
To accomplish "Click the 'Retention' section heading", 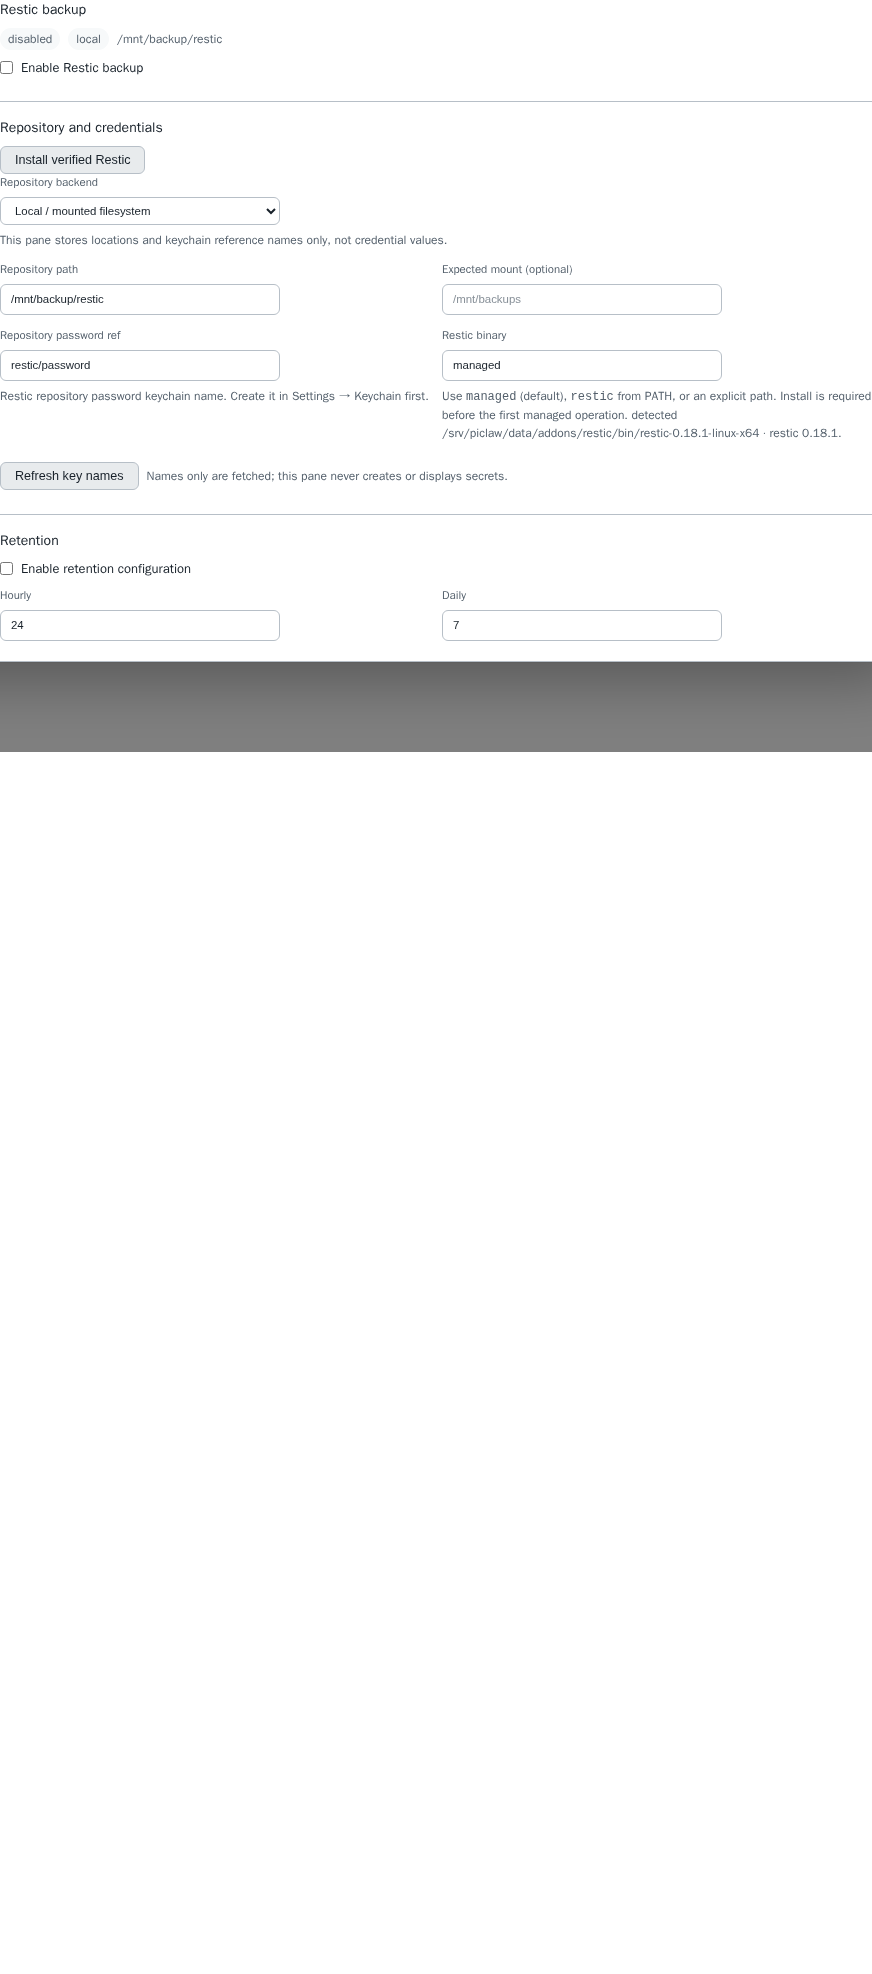I will click(x=29, y=541).
